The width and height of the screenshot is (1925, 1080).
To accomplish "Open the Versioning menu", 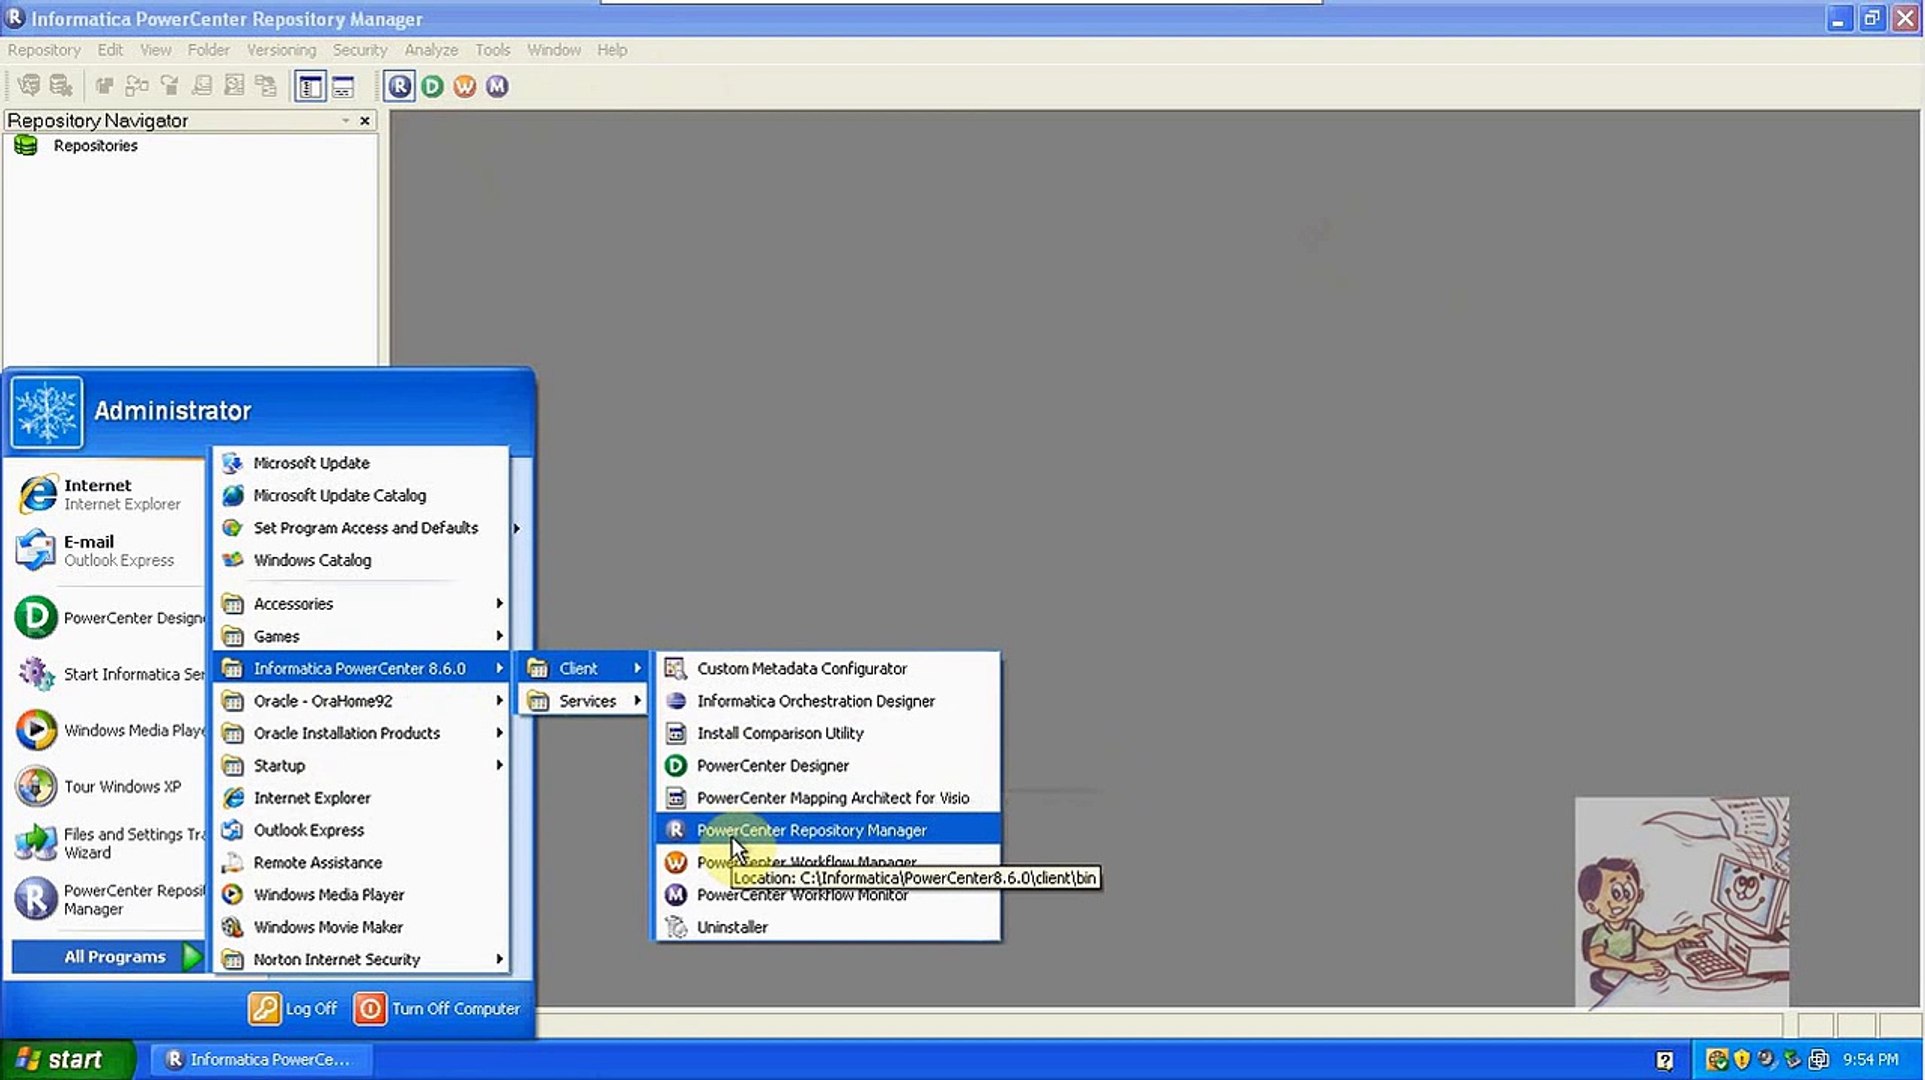I will 281,50.
